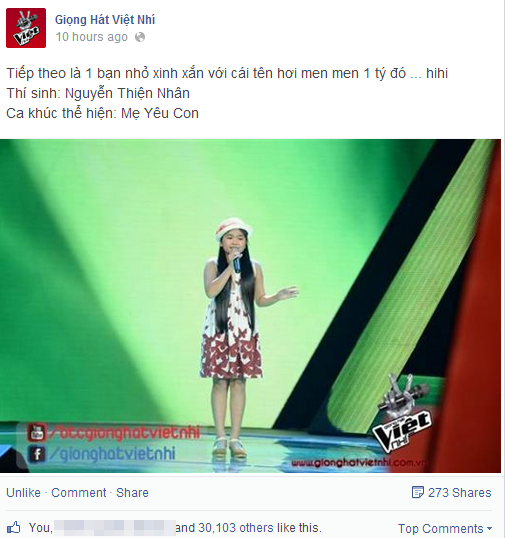Click the gionghatvietnhi.com.vn watermark text
Image resolution: width=505 pixels, height=538 pixels.
(x=358, y=463)
